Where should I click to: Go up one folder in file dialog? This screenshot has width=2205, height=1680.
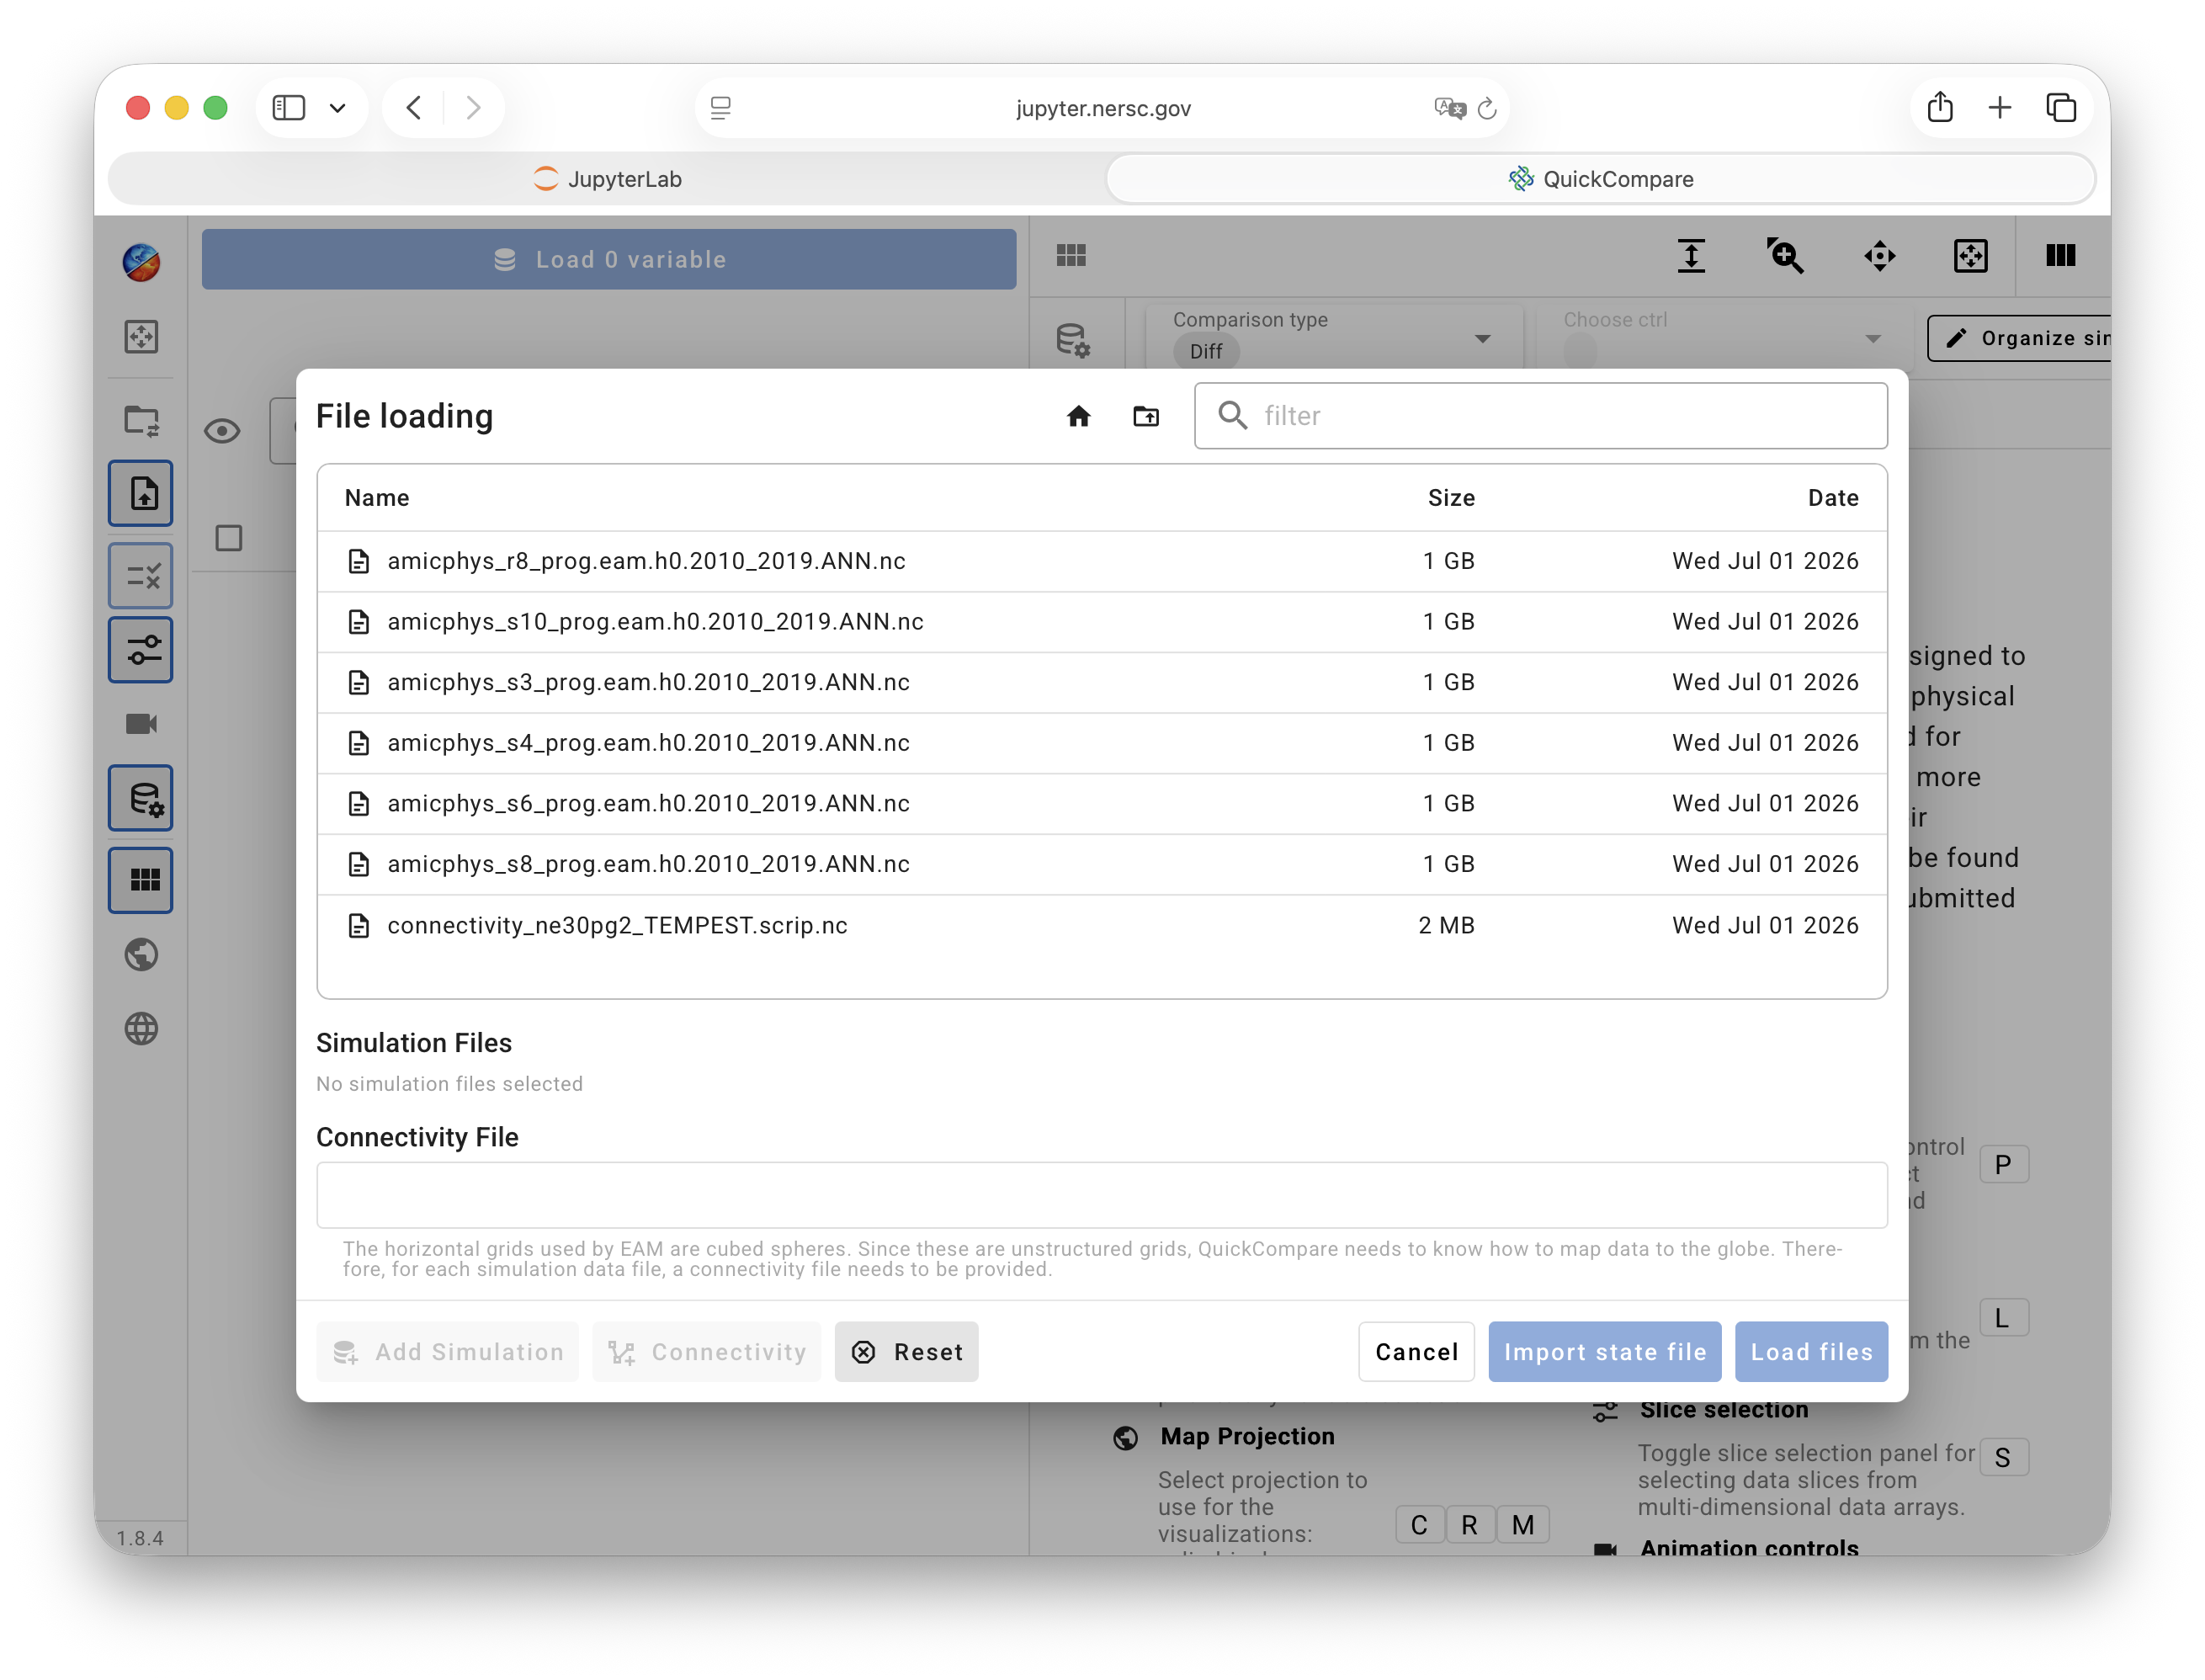pos(1146,416)
